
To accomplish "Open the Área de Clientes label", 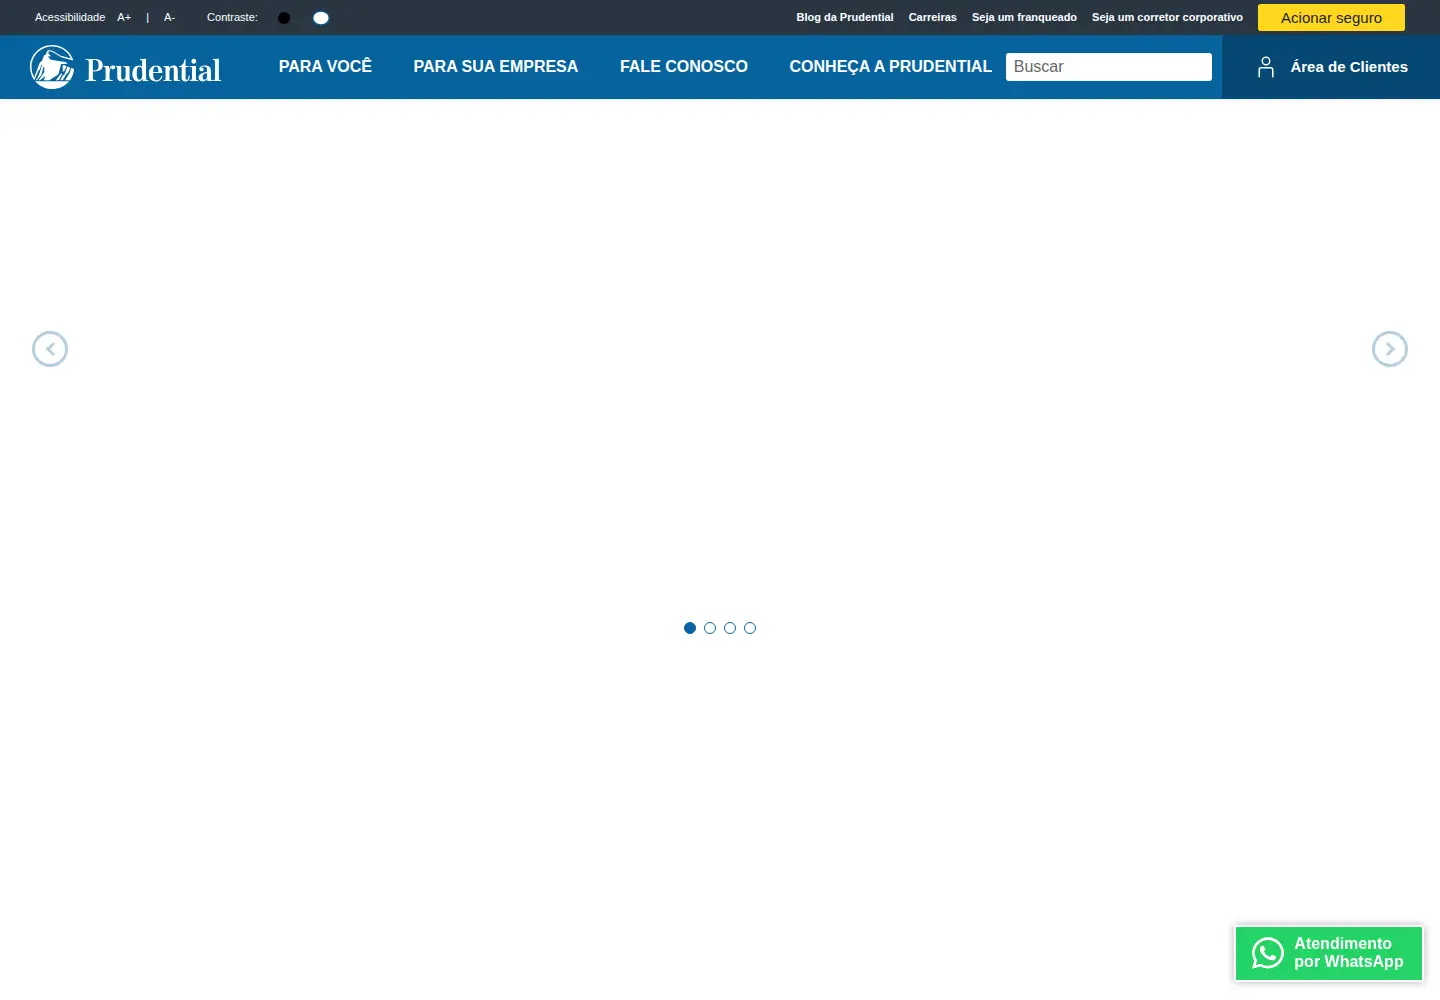I will tap(1349, 67).
